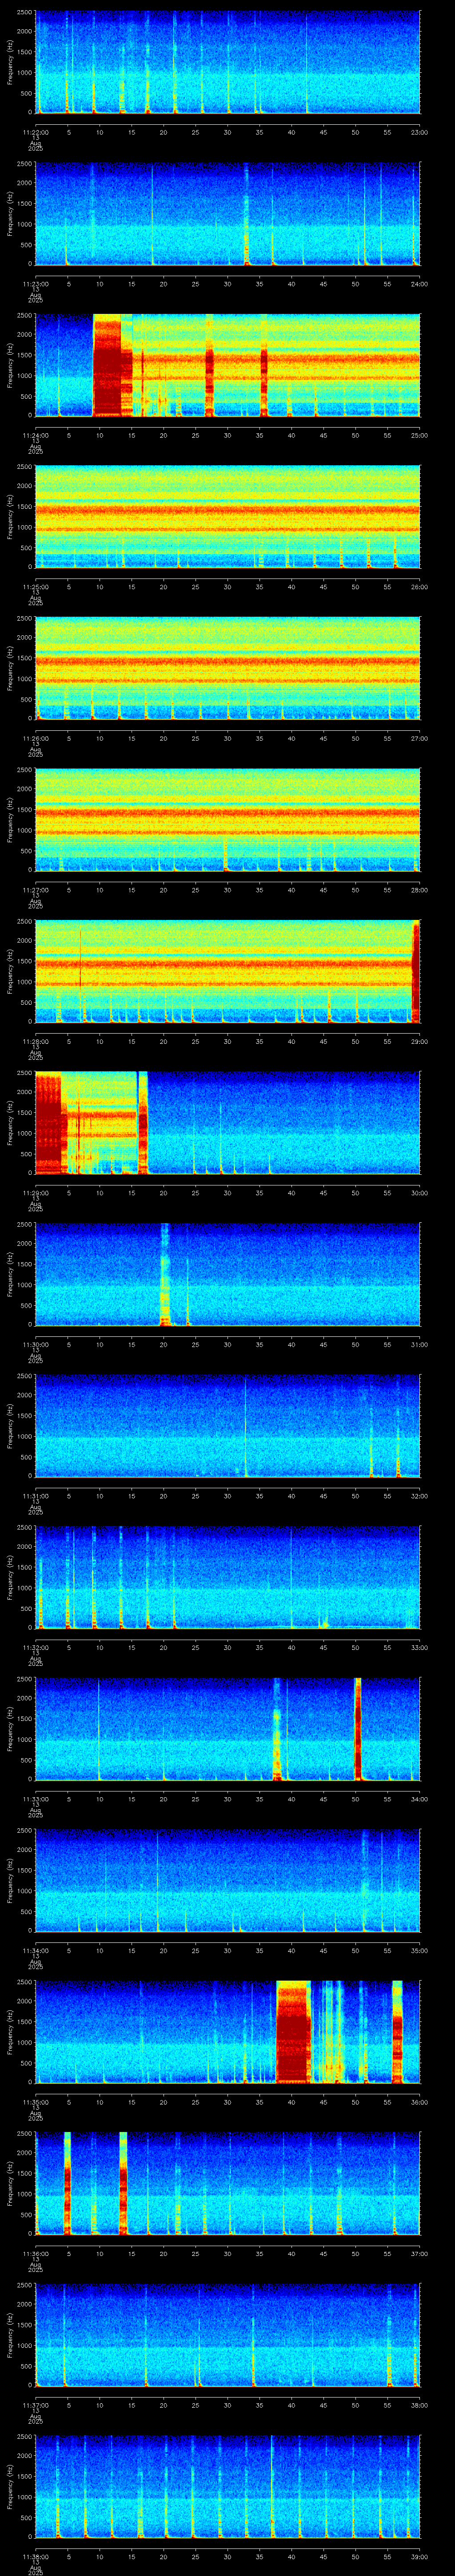
Task: Select the spectrogram panel starting at 11:29:00
Action: click(228, 1123)
